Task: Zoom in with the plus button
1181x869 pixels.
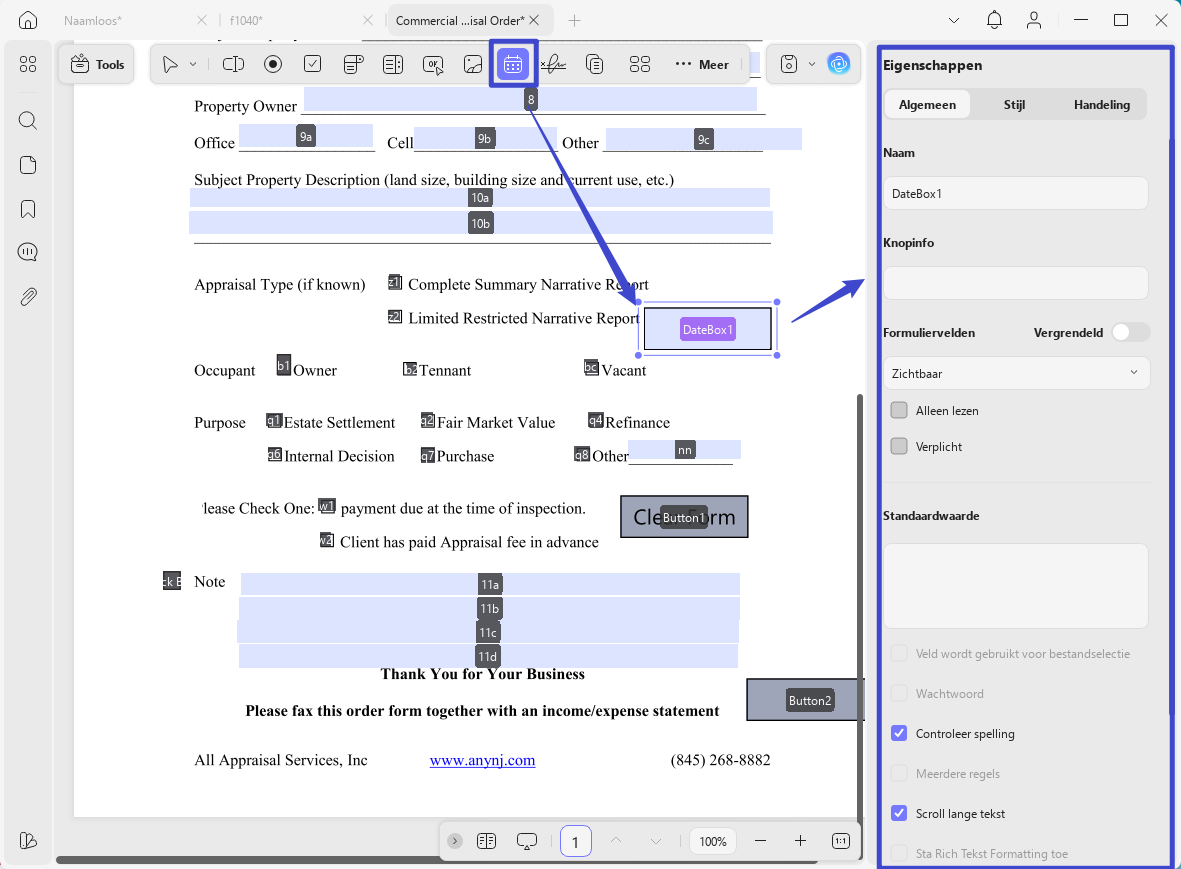Action: click(801, 841)
